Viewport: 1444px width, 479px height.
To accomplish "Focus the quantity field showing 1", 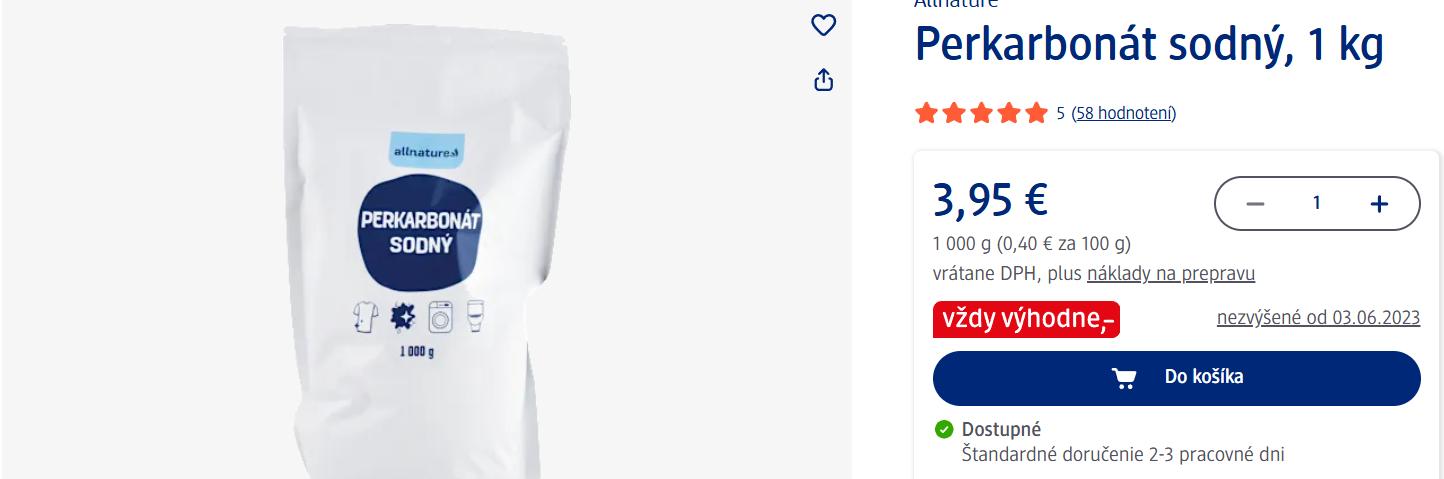I will (x=1317, y=203).
